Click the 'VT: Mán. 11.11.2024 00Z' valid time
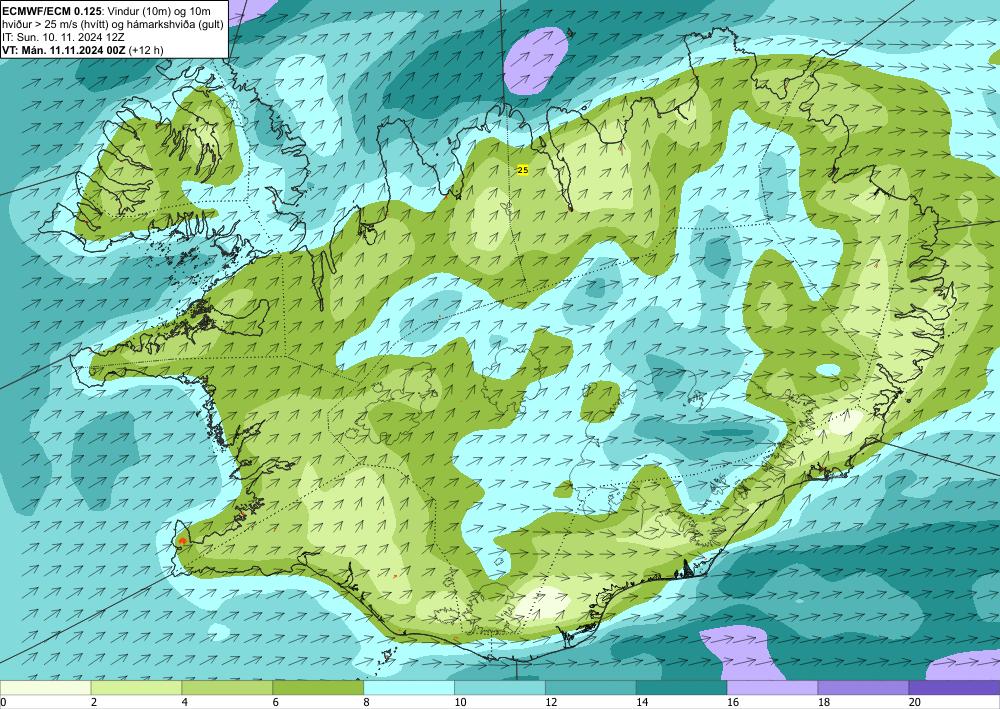The height and width of the screenshot is (709, 1000). [x=64, y=50]
